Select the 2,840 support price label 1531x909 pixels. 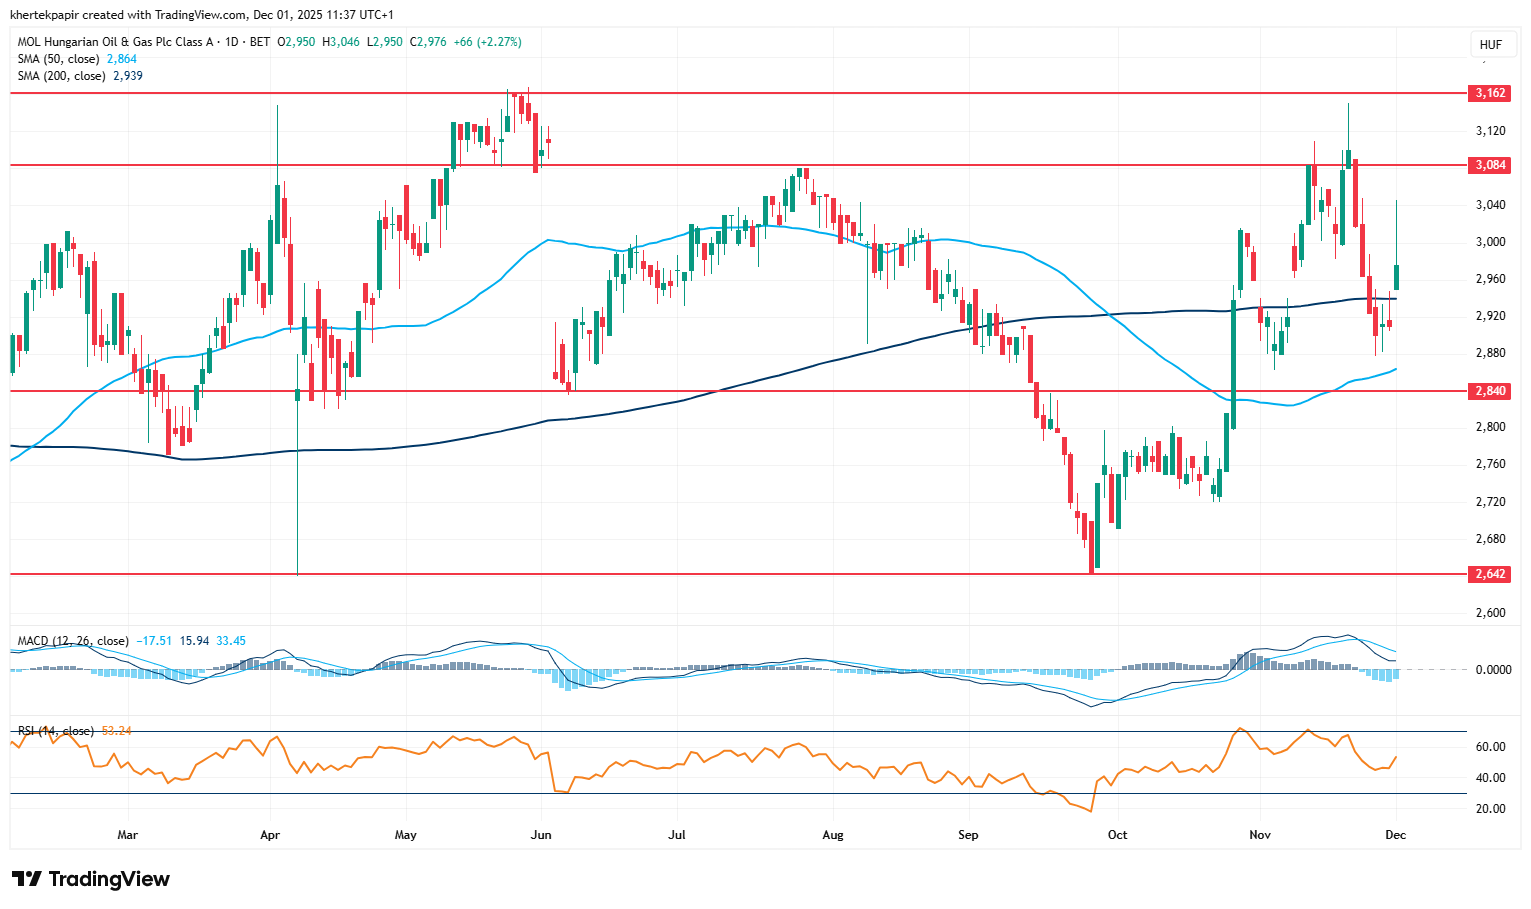pyautogui.click(x=1489, y=391)
